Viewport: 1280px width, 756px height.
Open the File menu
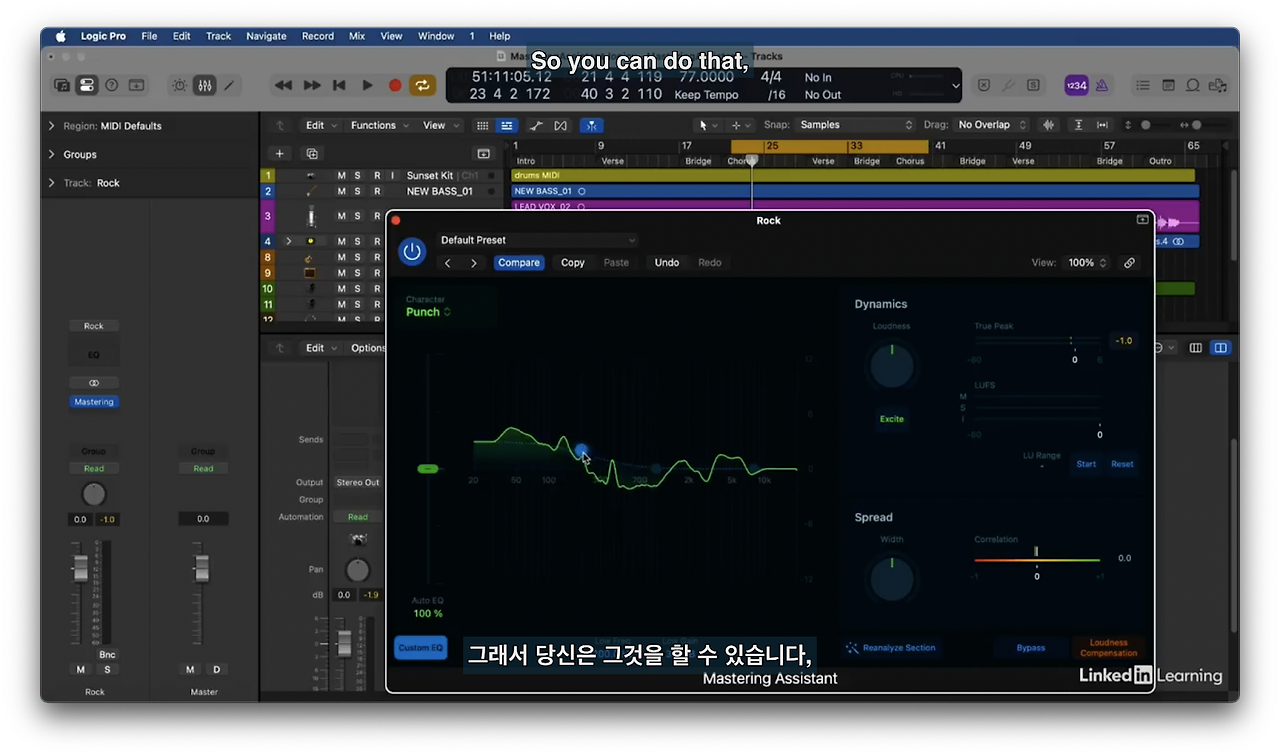(x=149, y=36)
